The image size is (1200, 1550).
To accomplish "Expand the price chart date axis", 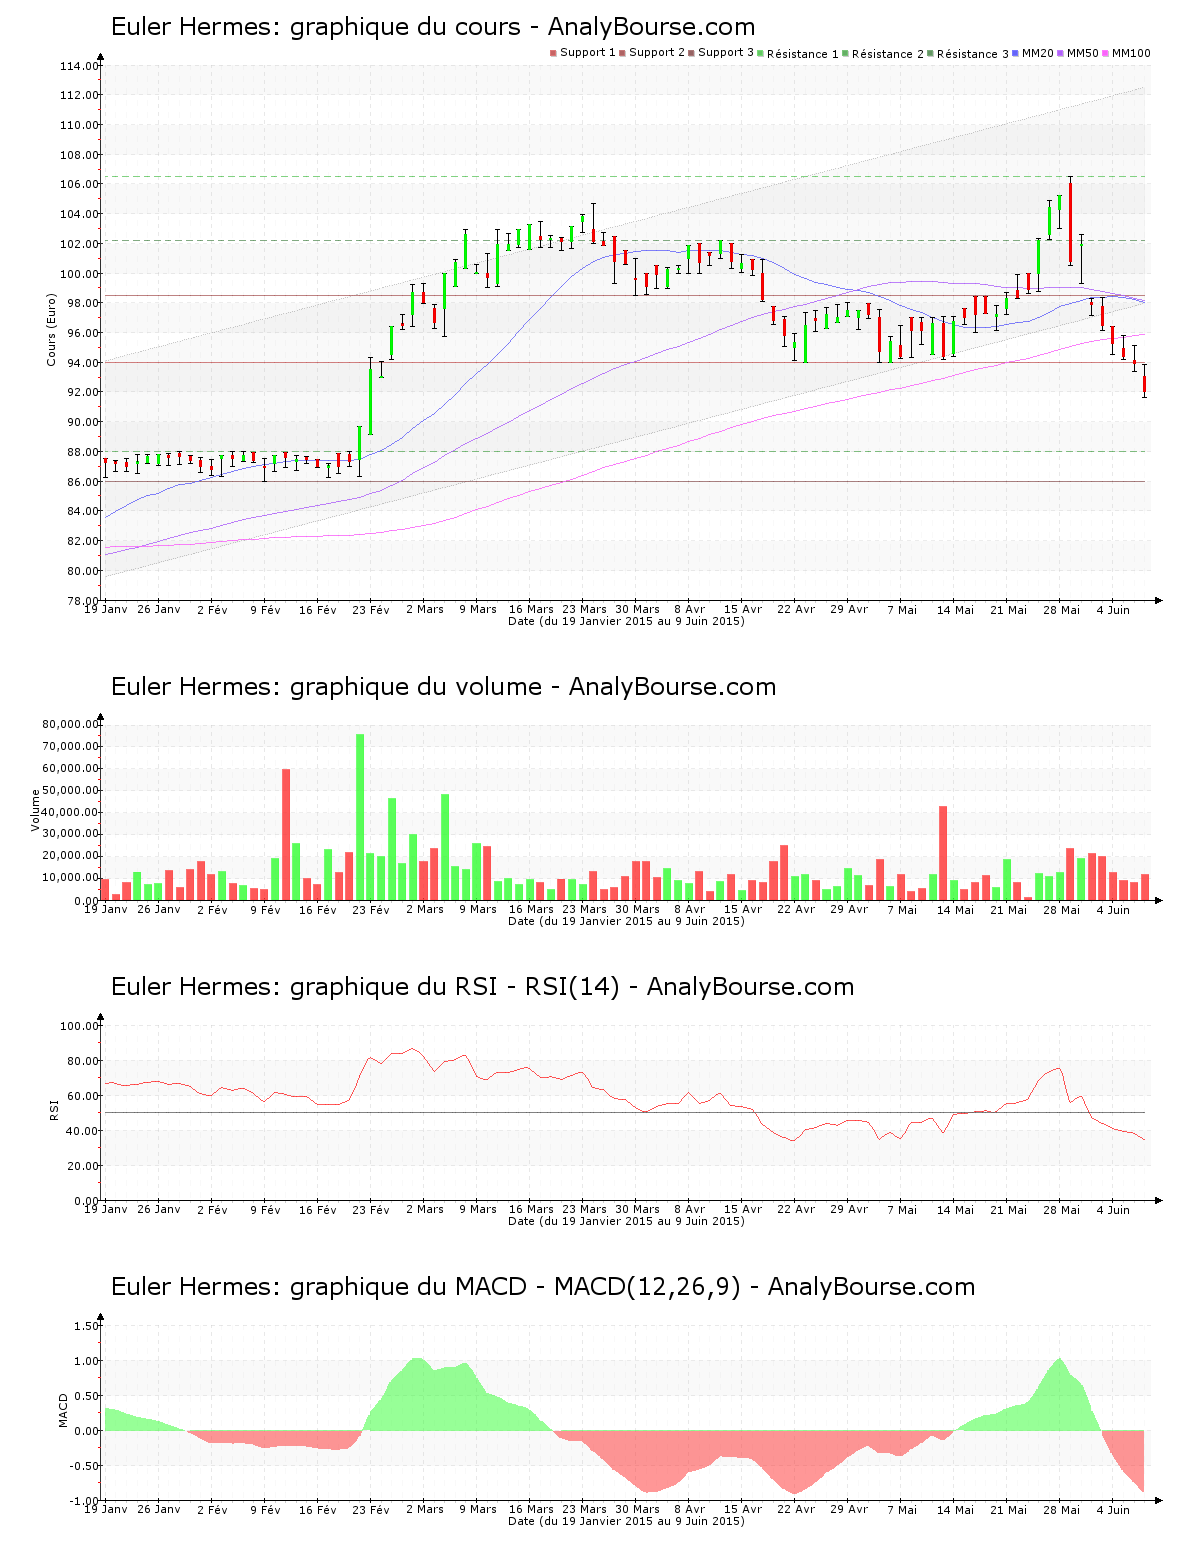I will (625, 621).
